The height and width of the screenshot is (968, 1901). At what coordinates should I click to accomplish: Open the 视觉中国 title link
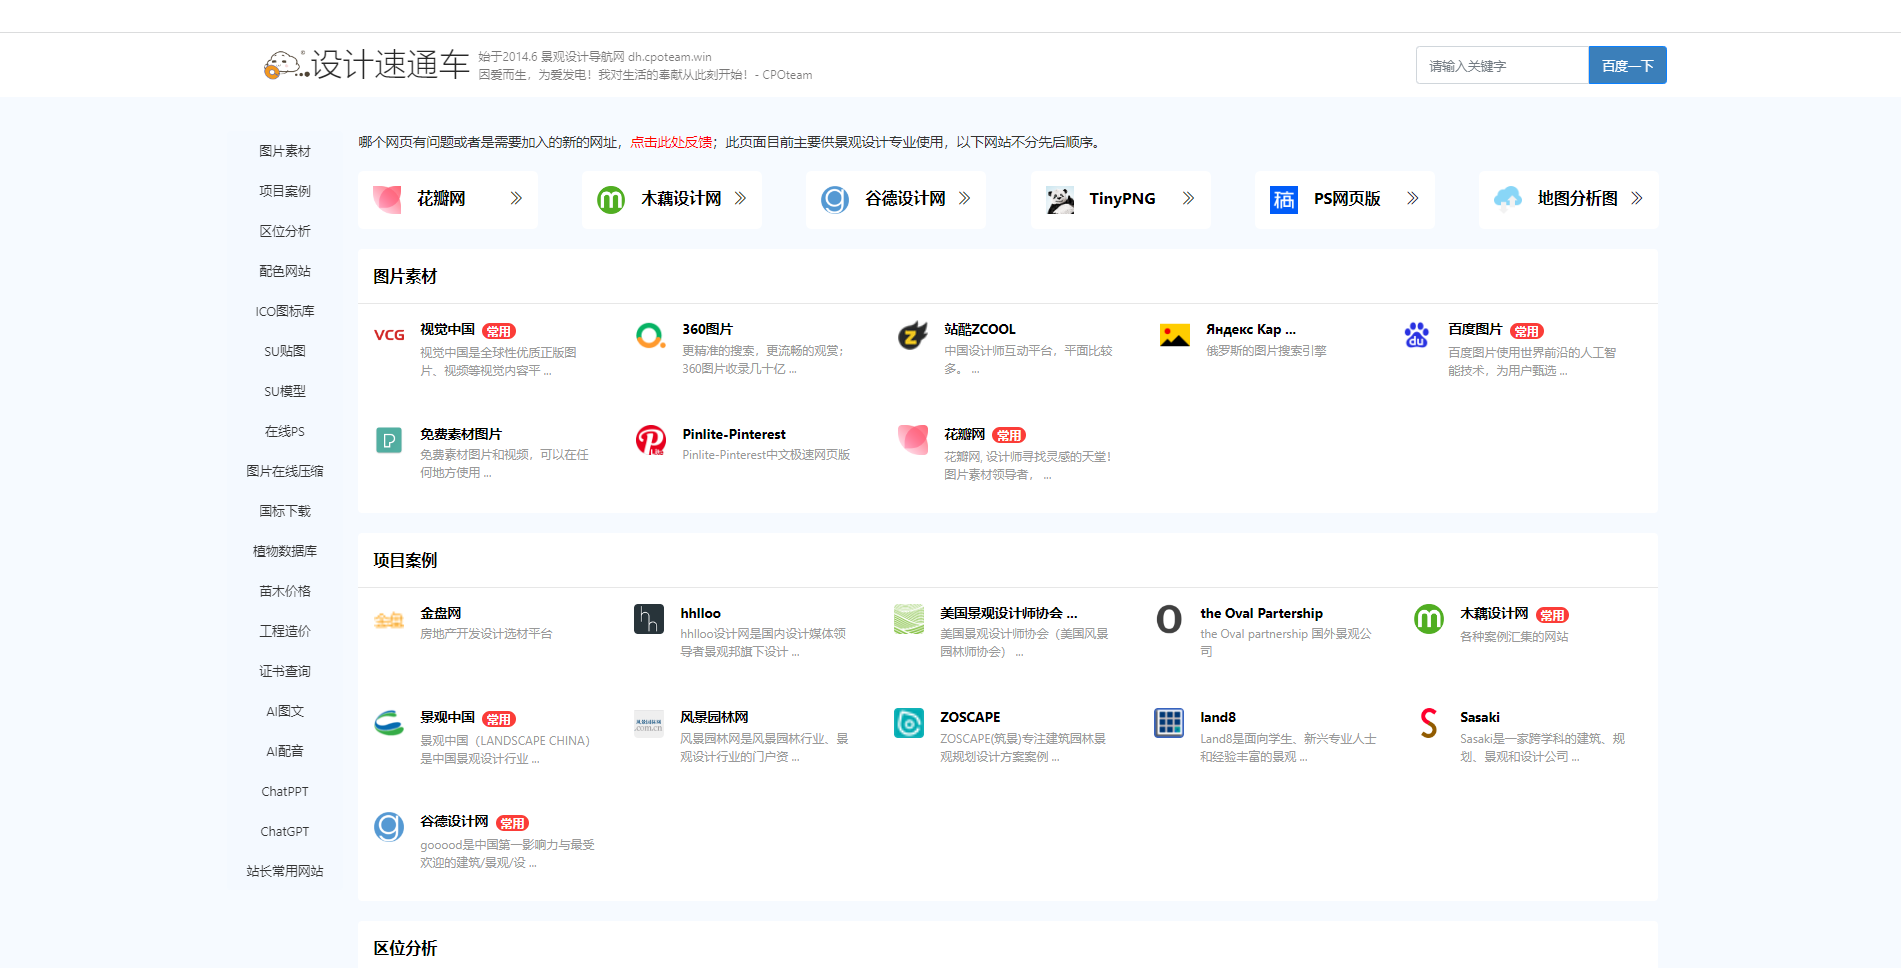[x=448, y=329]
